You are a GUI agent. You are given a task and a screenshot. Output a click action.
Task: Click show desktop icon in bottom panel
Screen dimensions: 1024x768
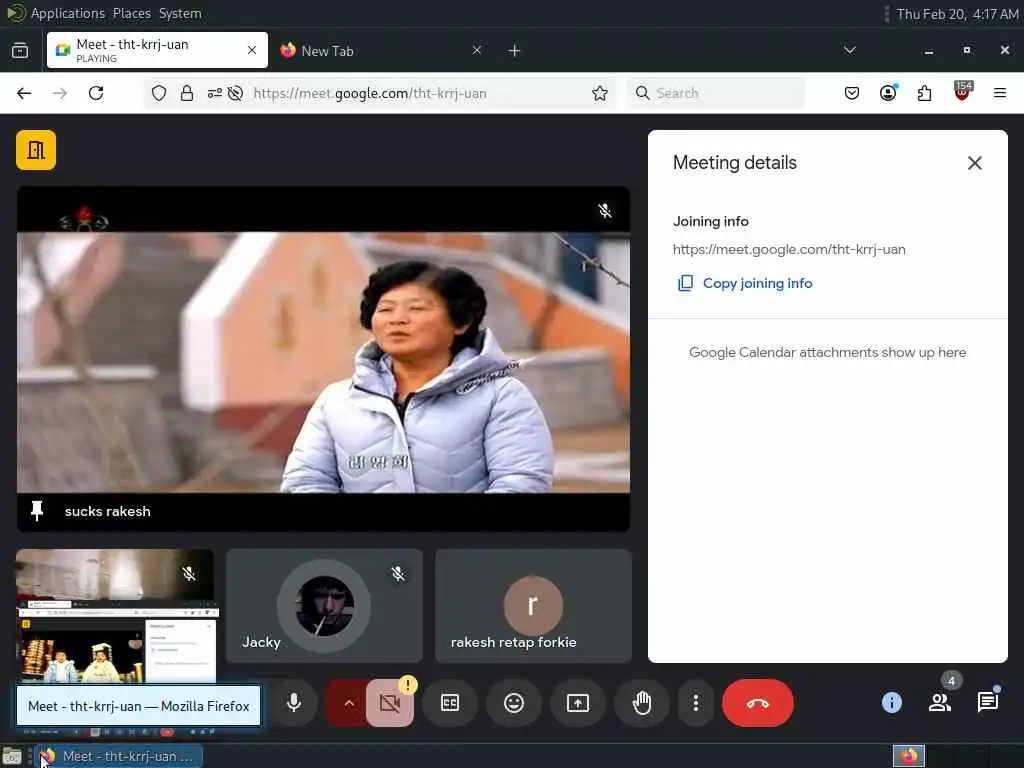coord(12,757)
